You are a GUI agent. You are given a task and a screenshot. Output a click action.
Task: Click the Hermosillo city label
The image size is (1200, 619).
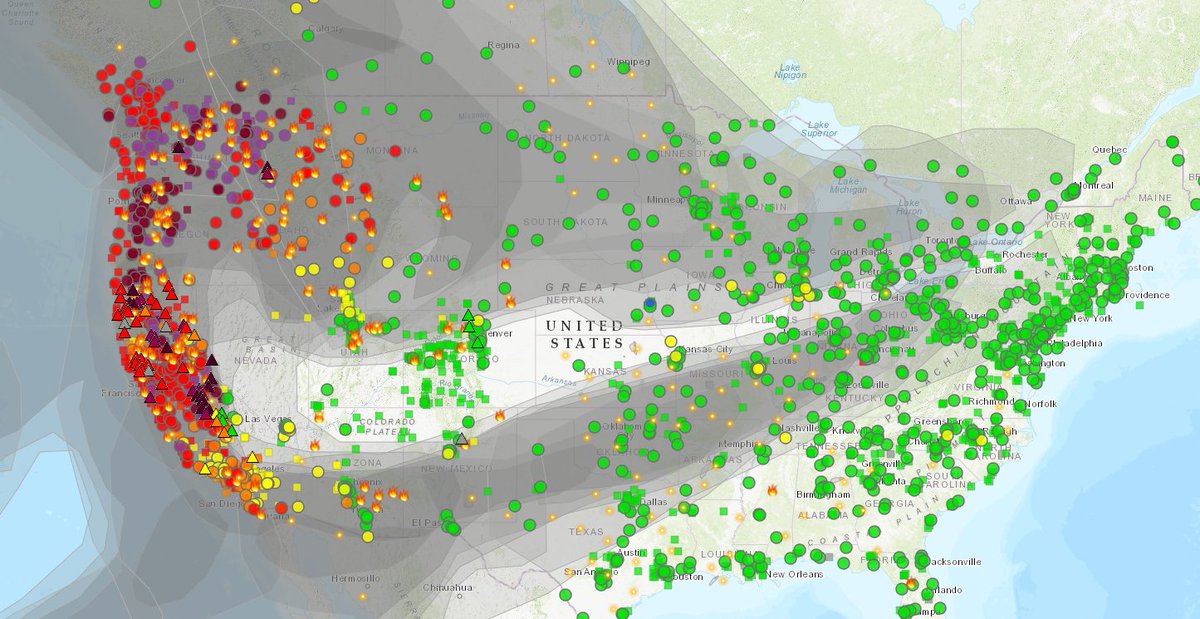pyautogui.click(x=357, y=578)
